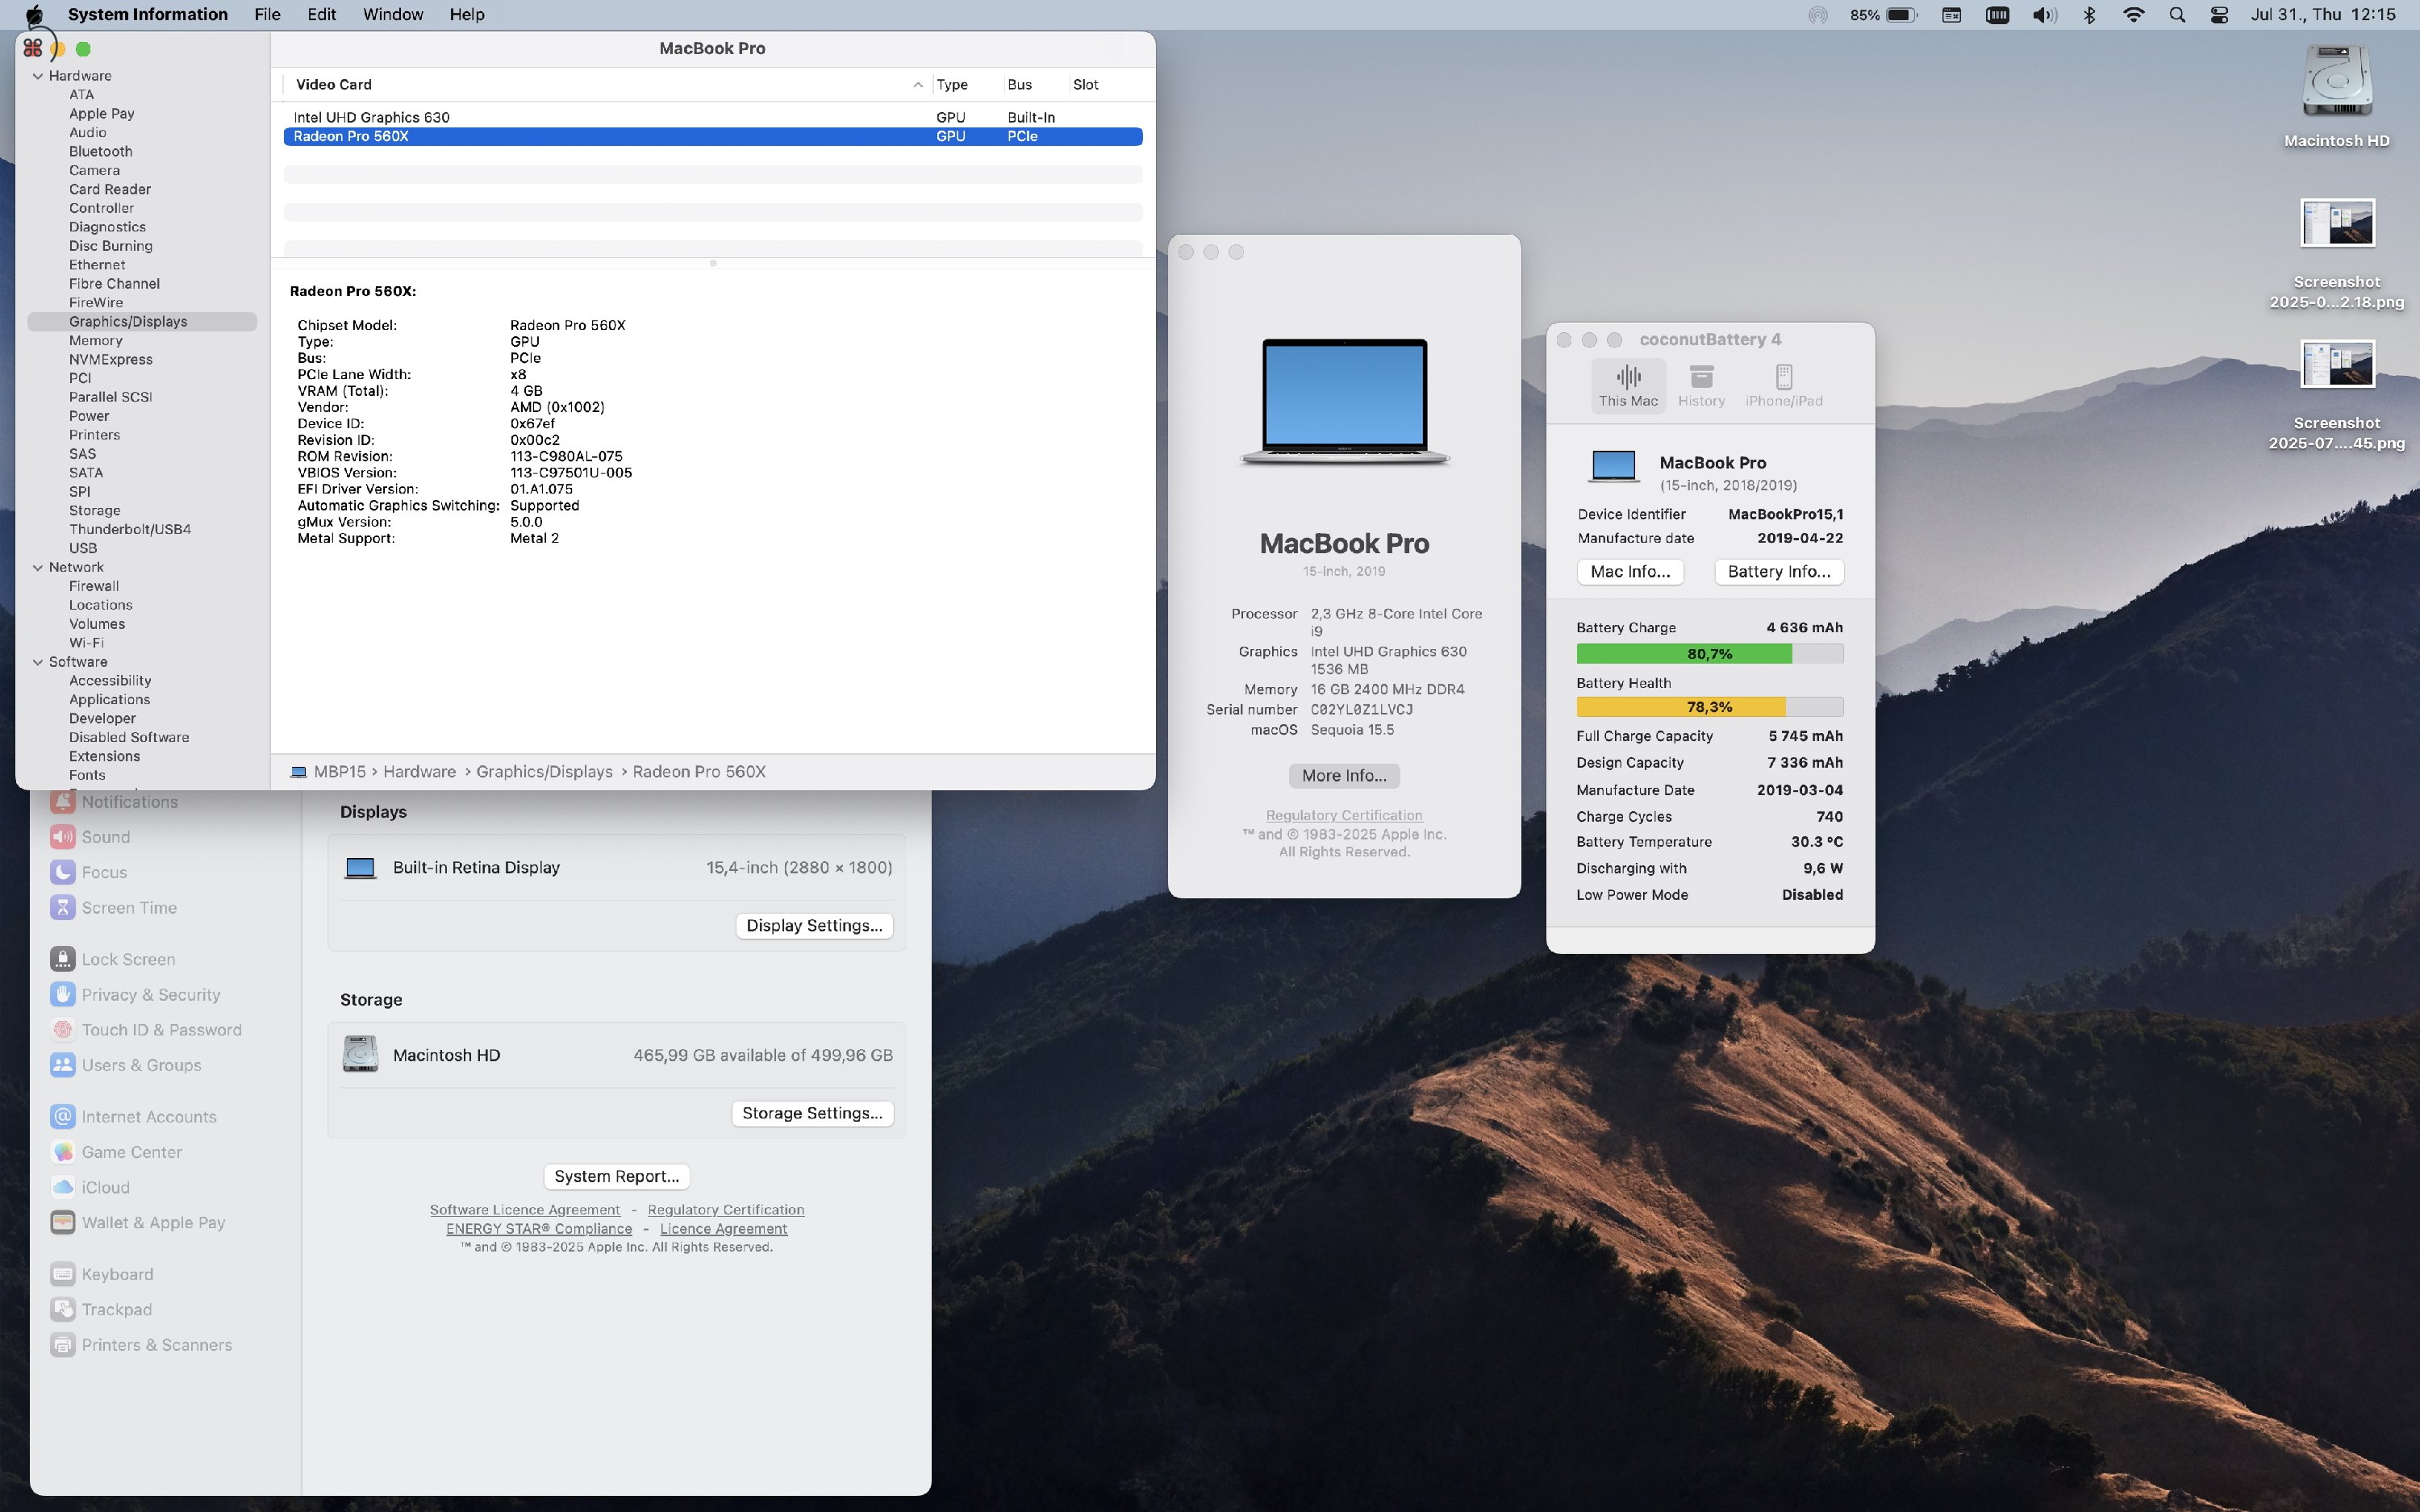Click MacBook Pro icon in coconutBattery
Screen dimensions: 2420x1512
tap(1613, 467)
